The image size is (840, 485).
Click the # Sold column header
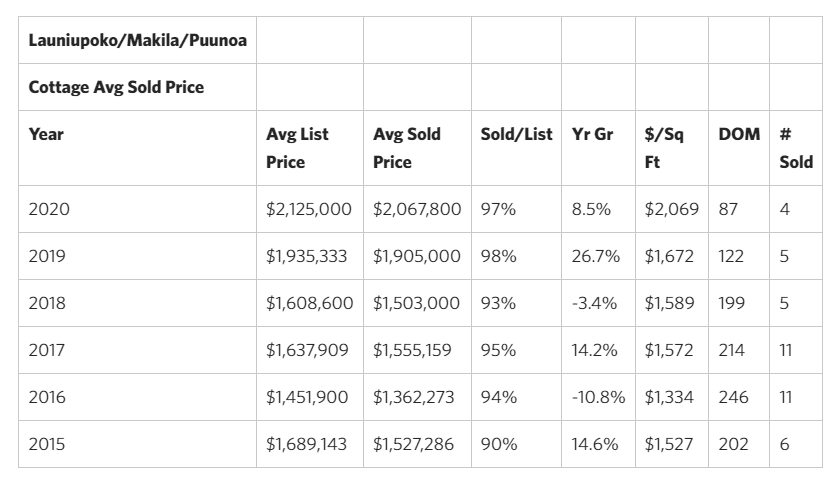coord(795,147)
